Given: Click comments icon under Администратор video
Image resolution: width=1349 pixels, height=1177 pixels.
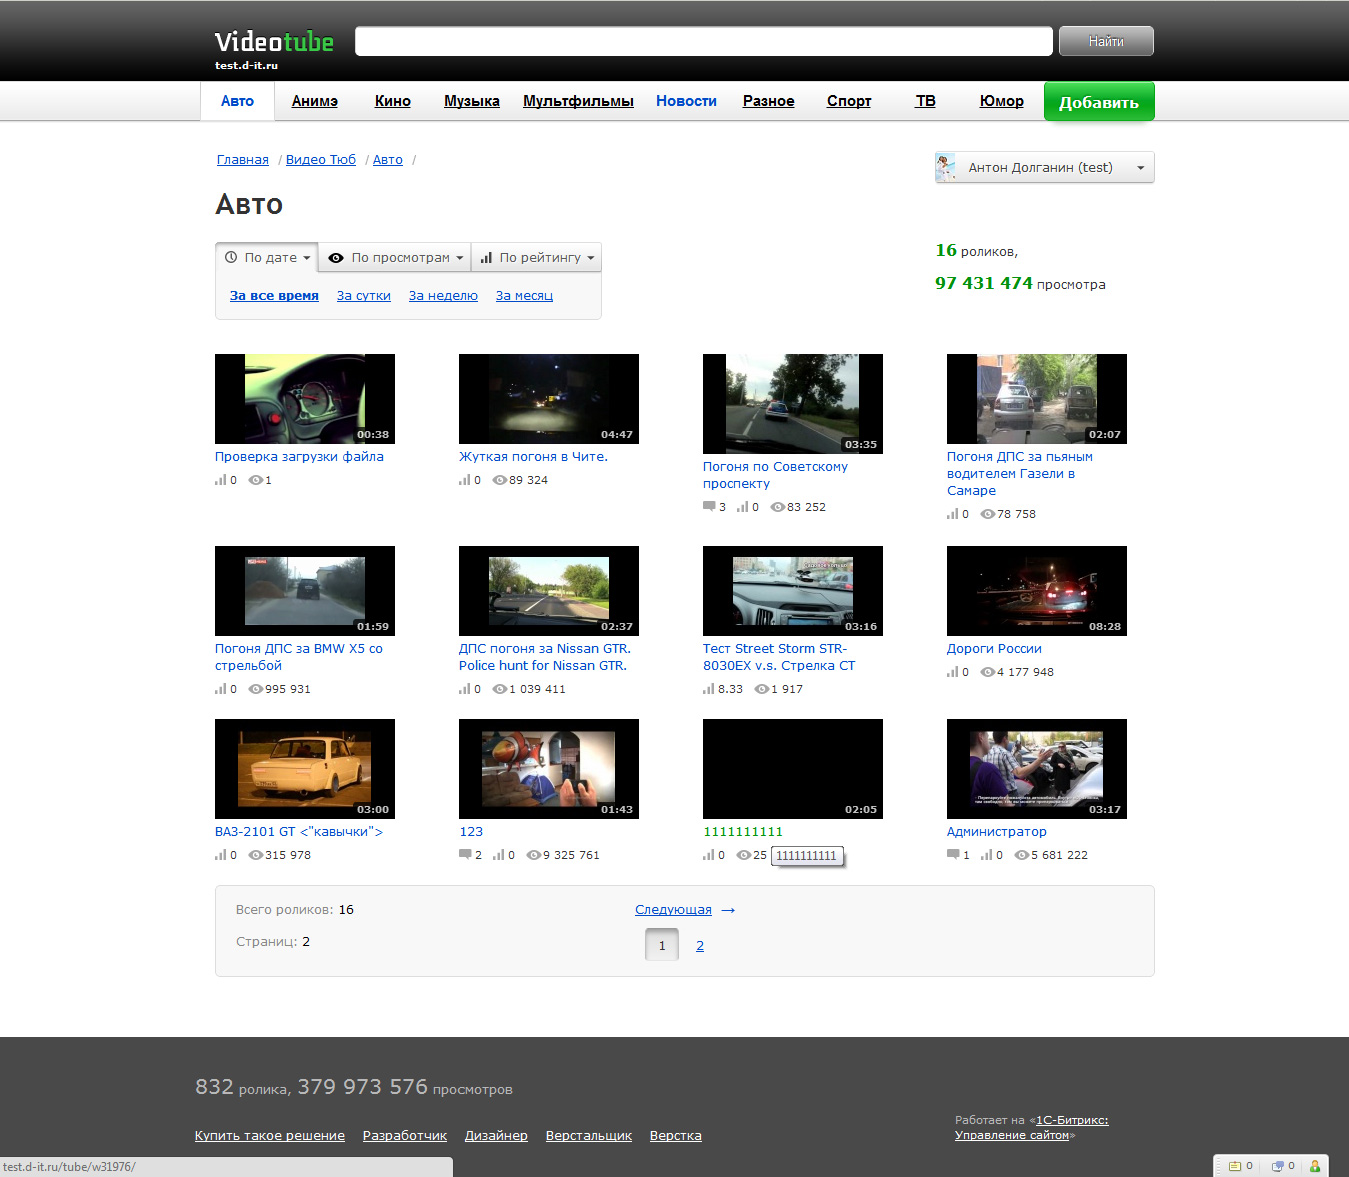Looking at the screenshot, I should click(x=953, y=855).
